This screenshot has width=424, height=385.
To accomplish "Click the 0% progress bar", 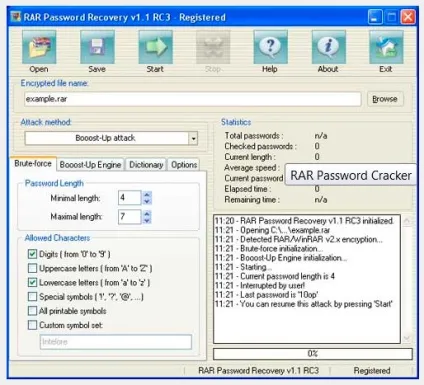I will [x=313, y=354].
